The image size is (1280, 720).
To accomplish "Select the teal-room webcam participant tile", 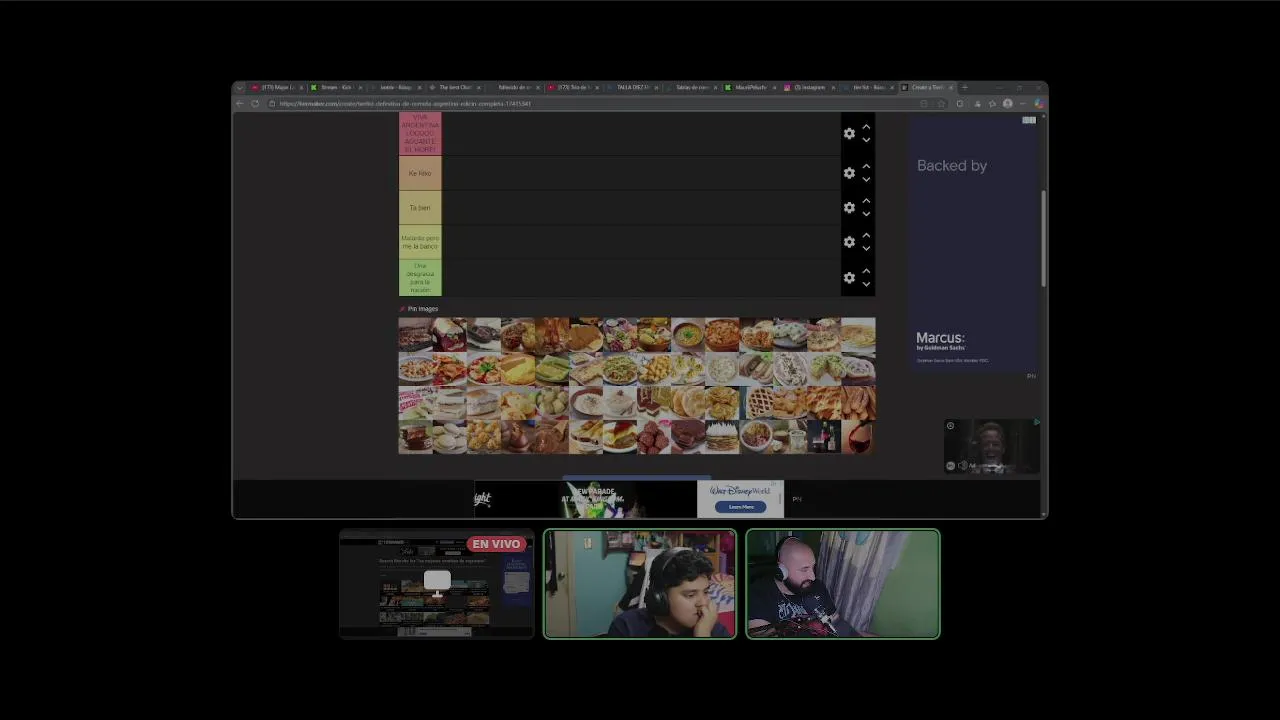I will (x=640, y=584).
